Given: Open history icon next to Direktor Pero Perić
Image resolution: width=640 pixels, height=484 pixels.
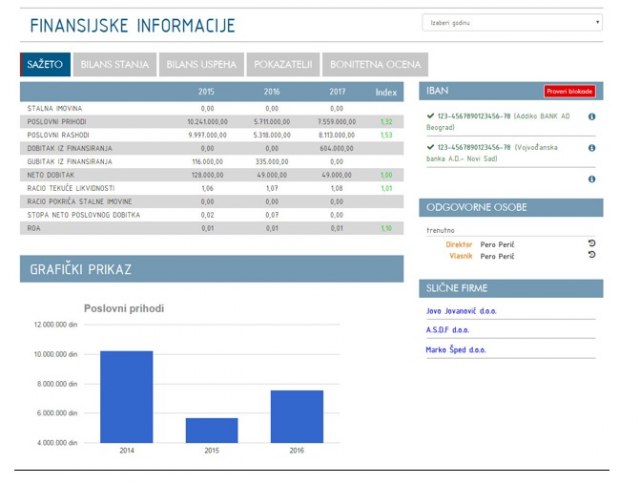Looking at the screenshot, I should pos(591,243).
